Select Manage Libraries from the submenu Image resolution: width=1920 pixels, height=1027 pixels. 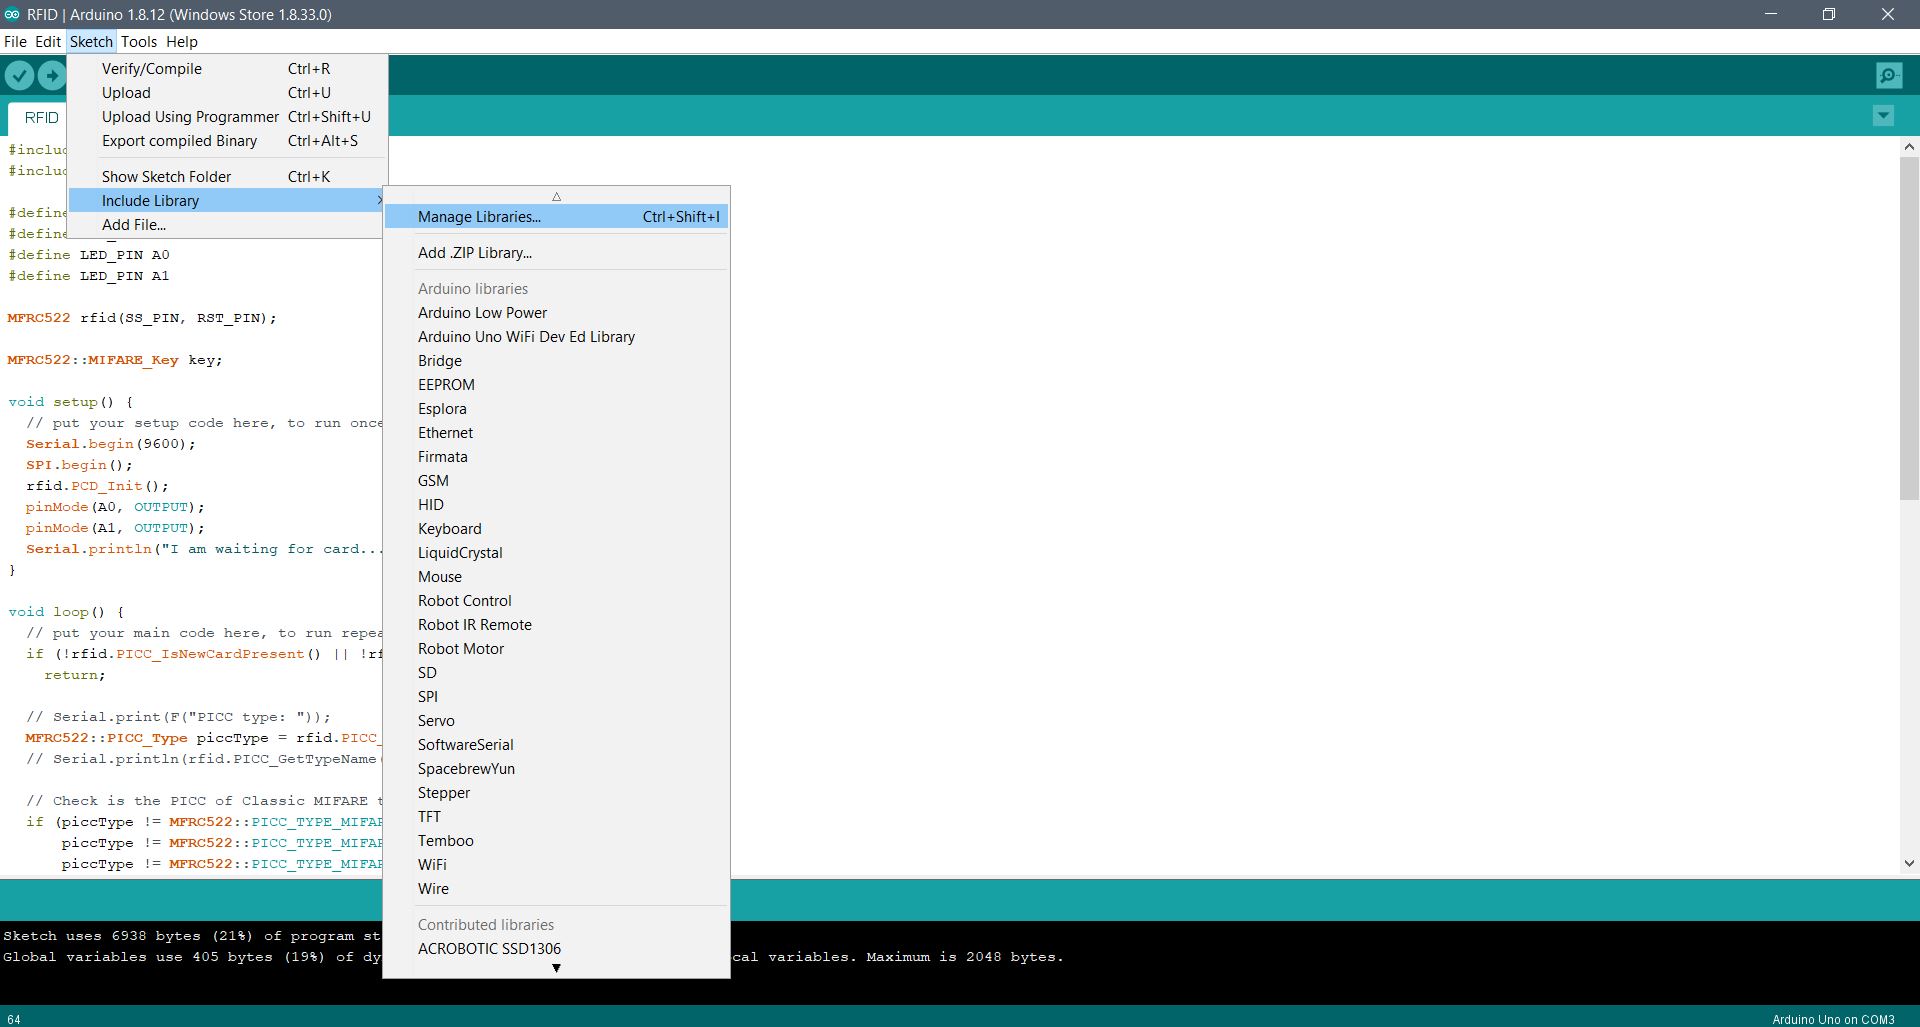pos(479,217)
